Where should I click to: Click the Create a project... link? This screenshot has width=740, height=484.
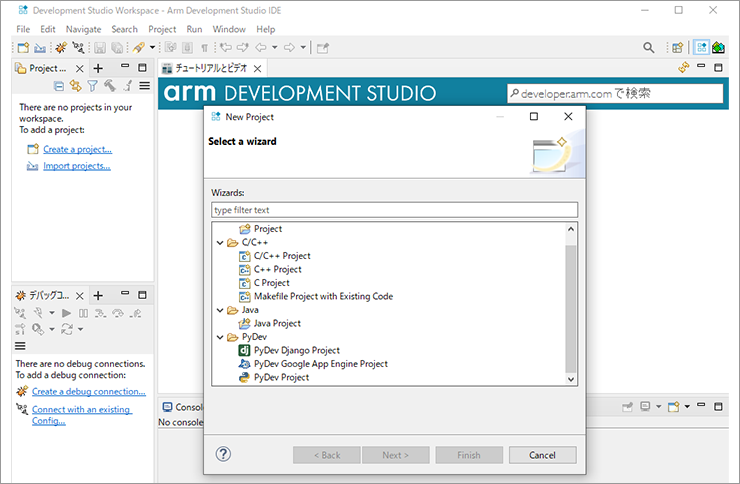pos(77,150)
